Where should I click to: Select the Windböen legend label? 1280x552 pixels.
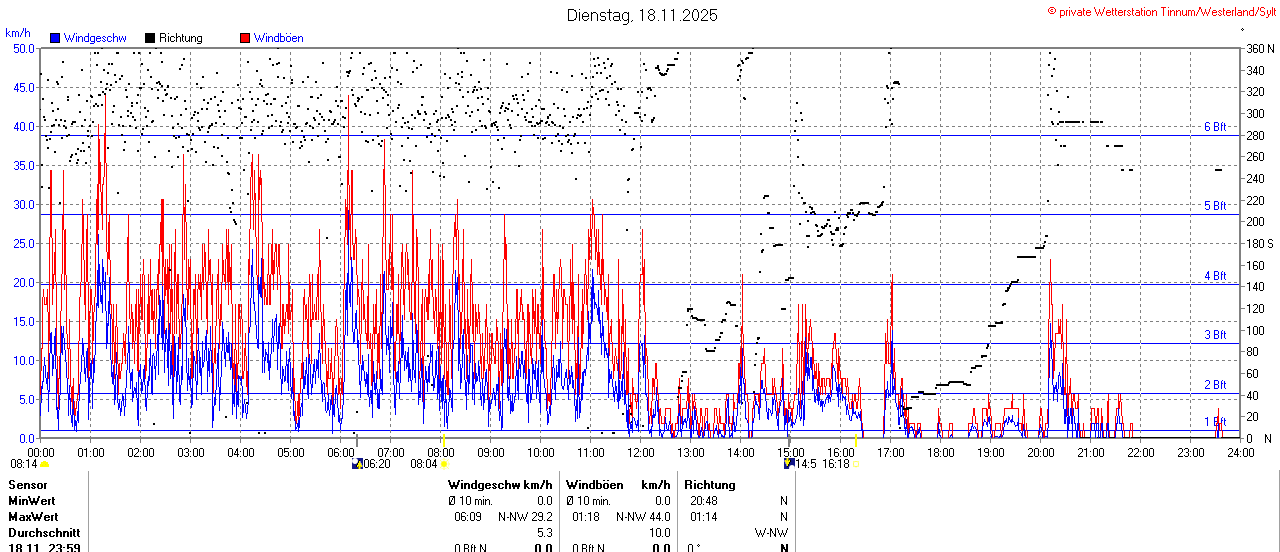pyautogui.click(x=279, y=38)
